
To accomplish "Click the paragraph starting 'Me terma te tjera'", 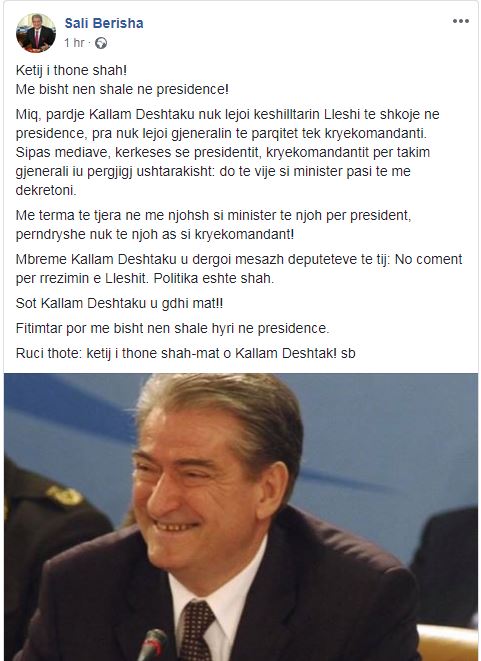I will click(x=213, y=225).
